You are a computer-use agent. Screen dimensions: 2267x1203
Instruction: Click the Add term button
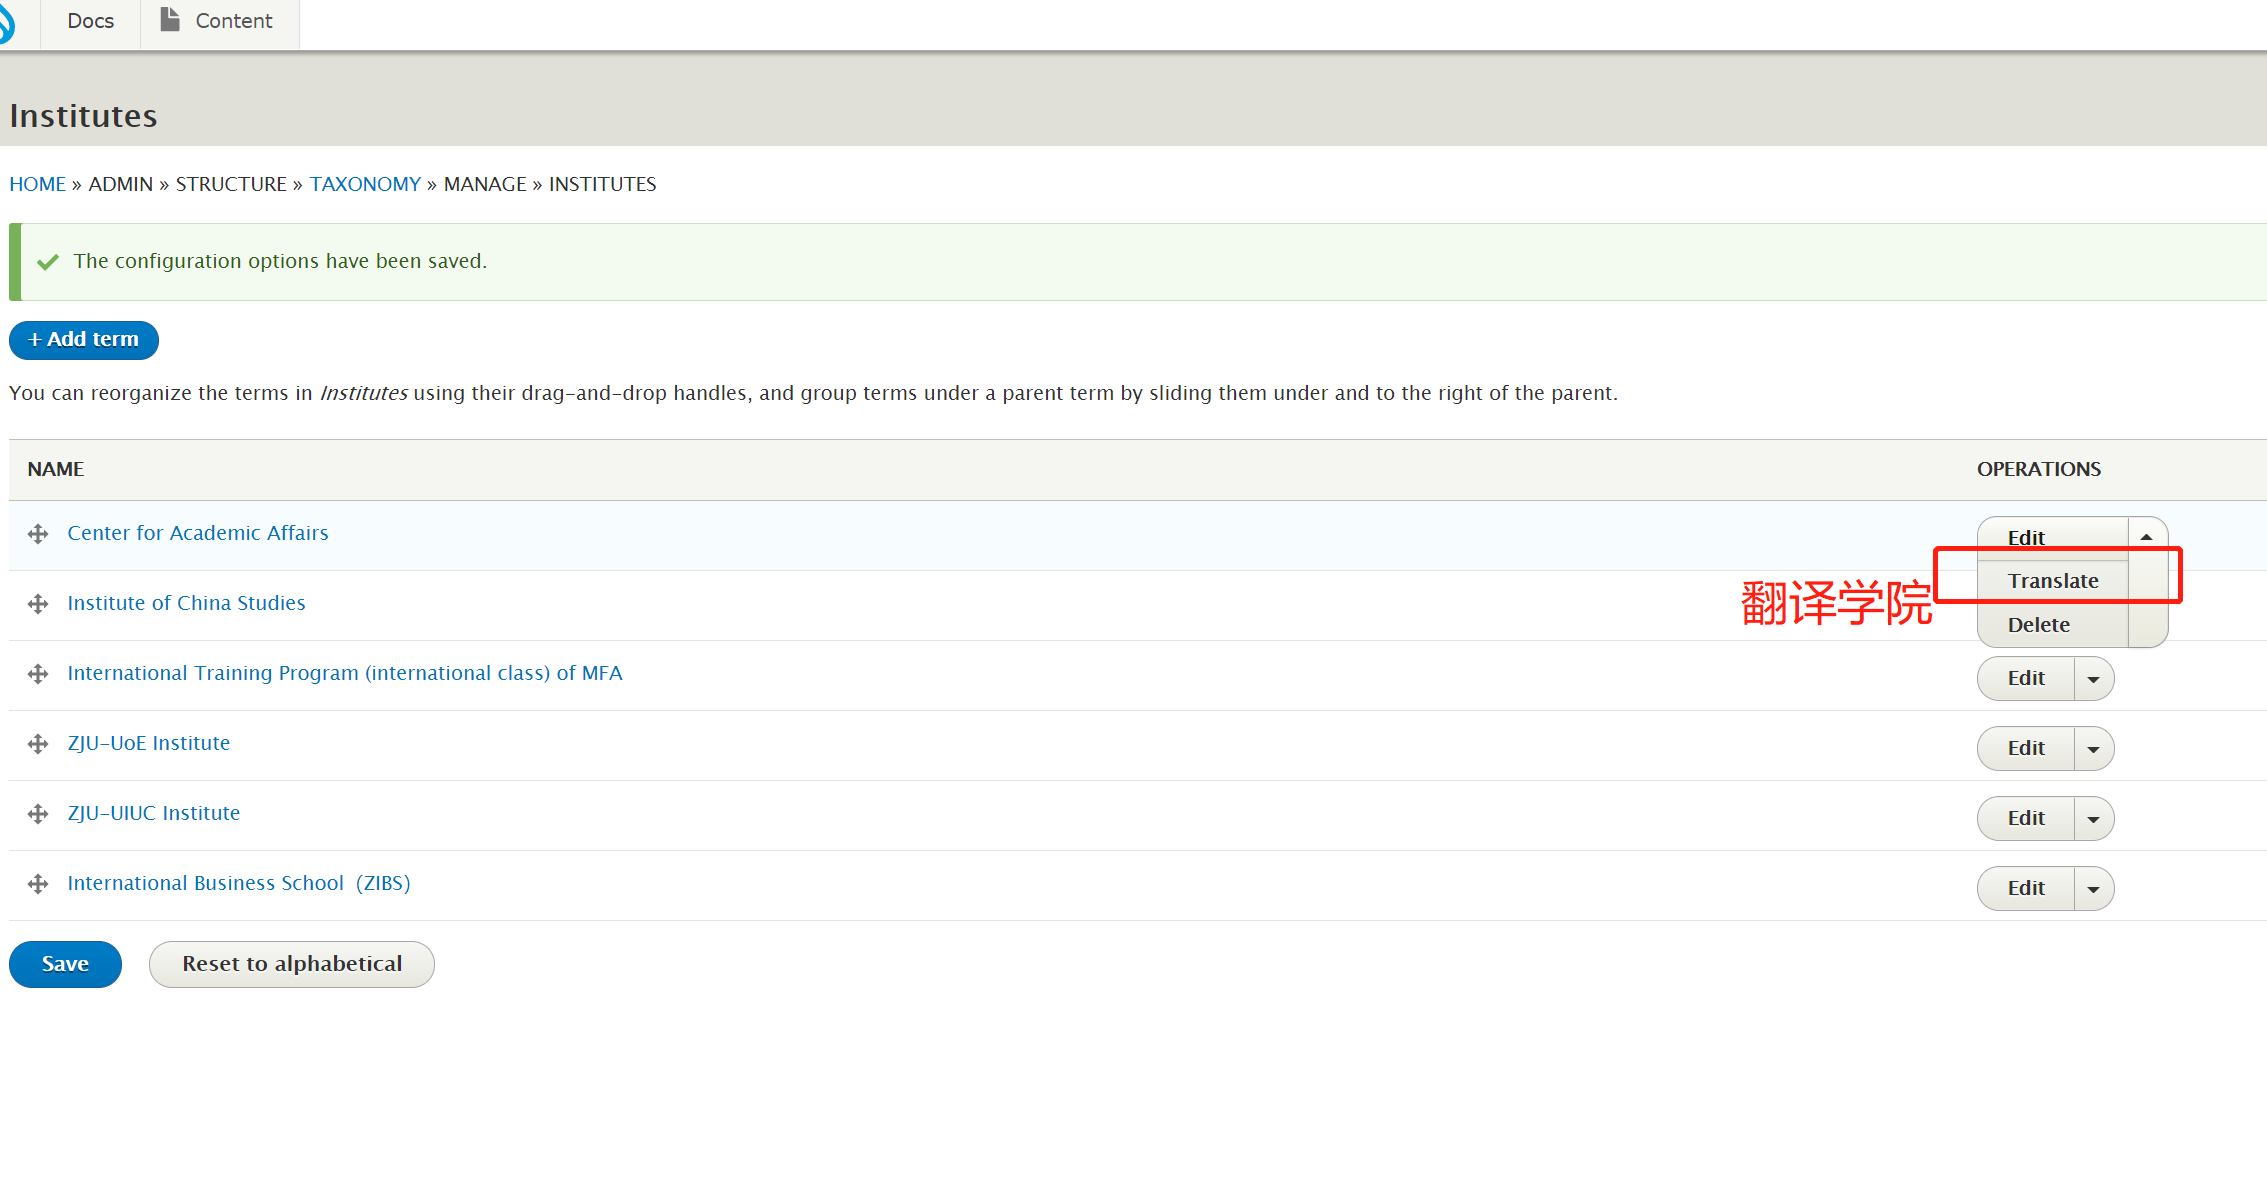click(x=84, y=340)
